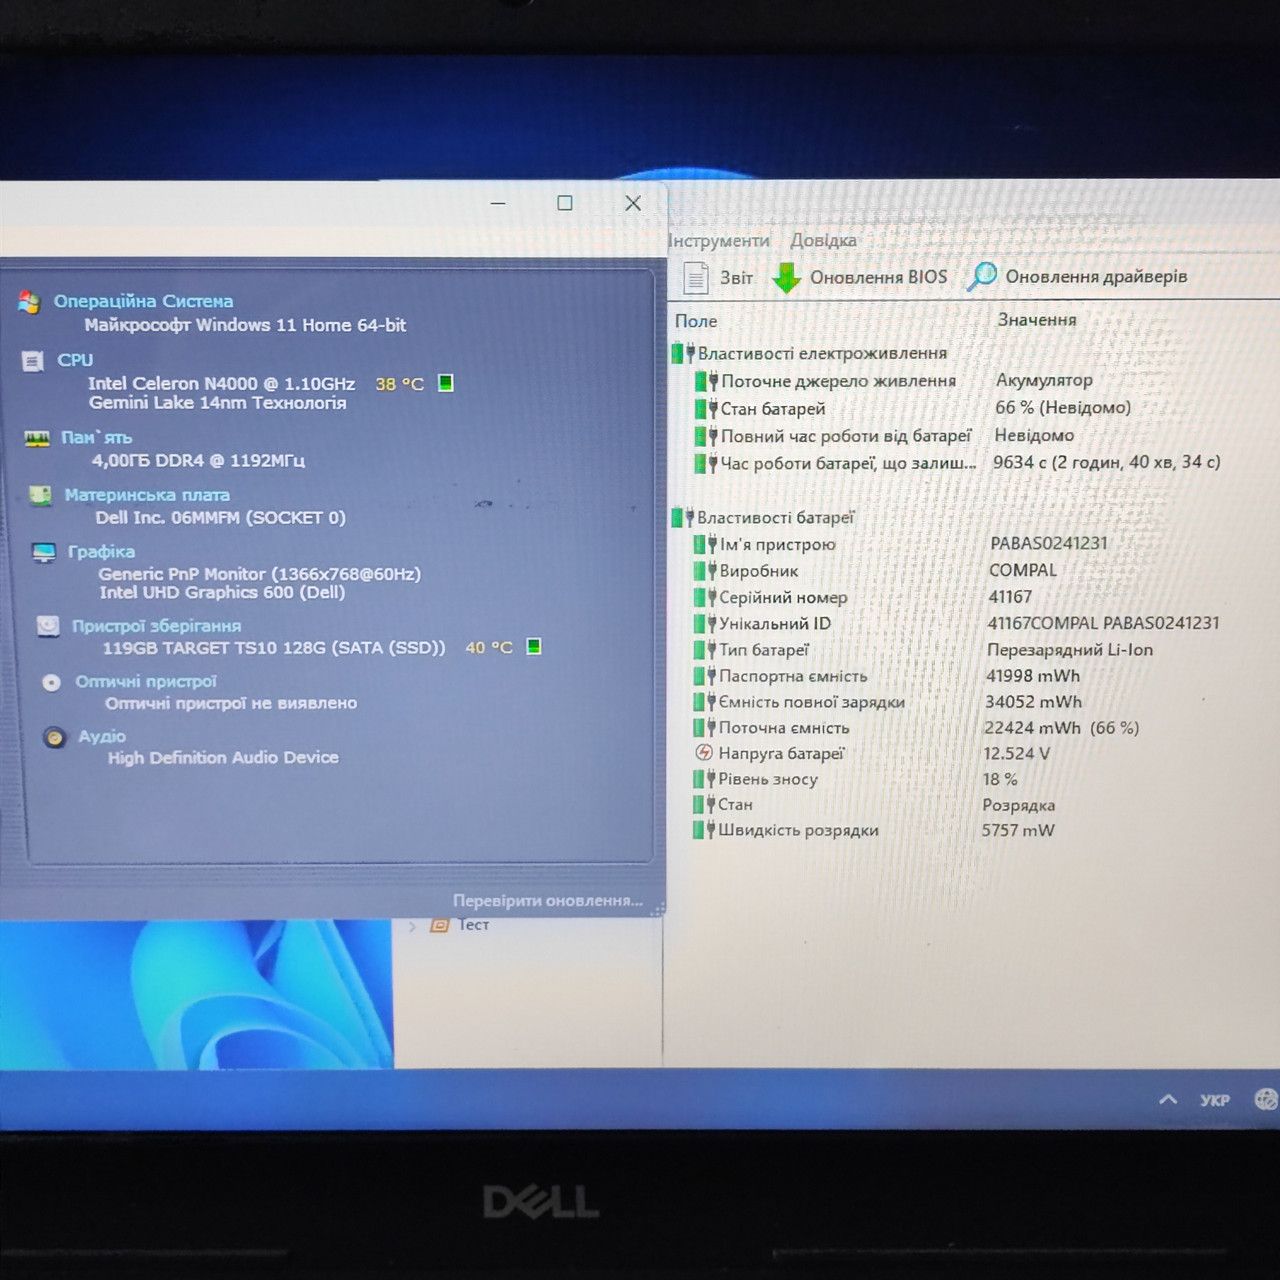This screenshot has height=1280, width=1280.
Task: Click the Материнська плата board icon
Action: click(x=40, y=495)
